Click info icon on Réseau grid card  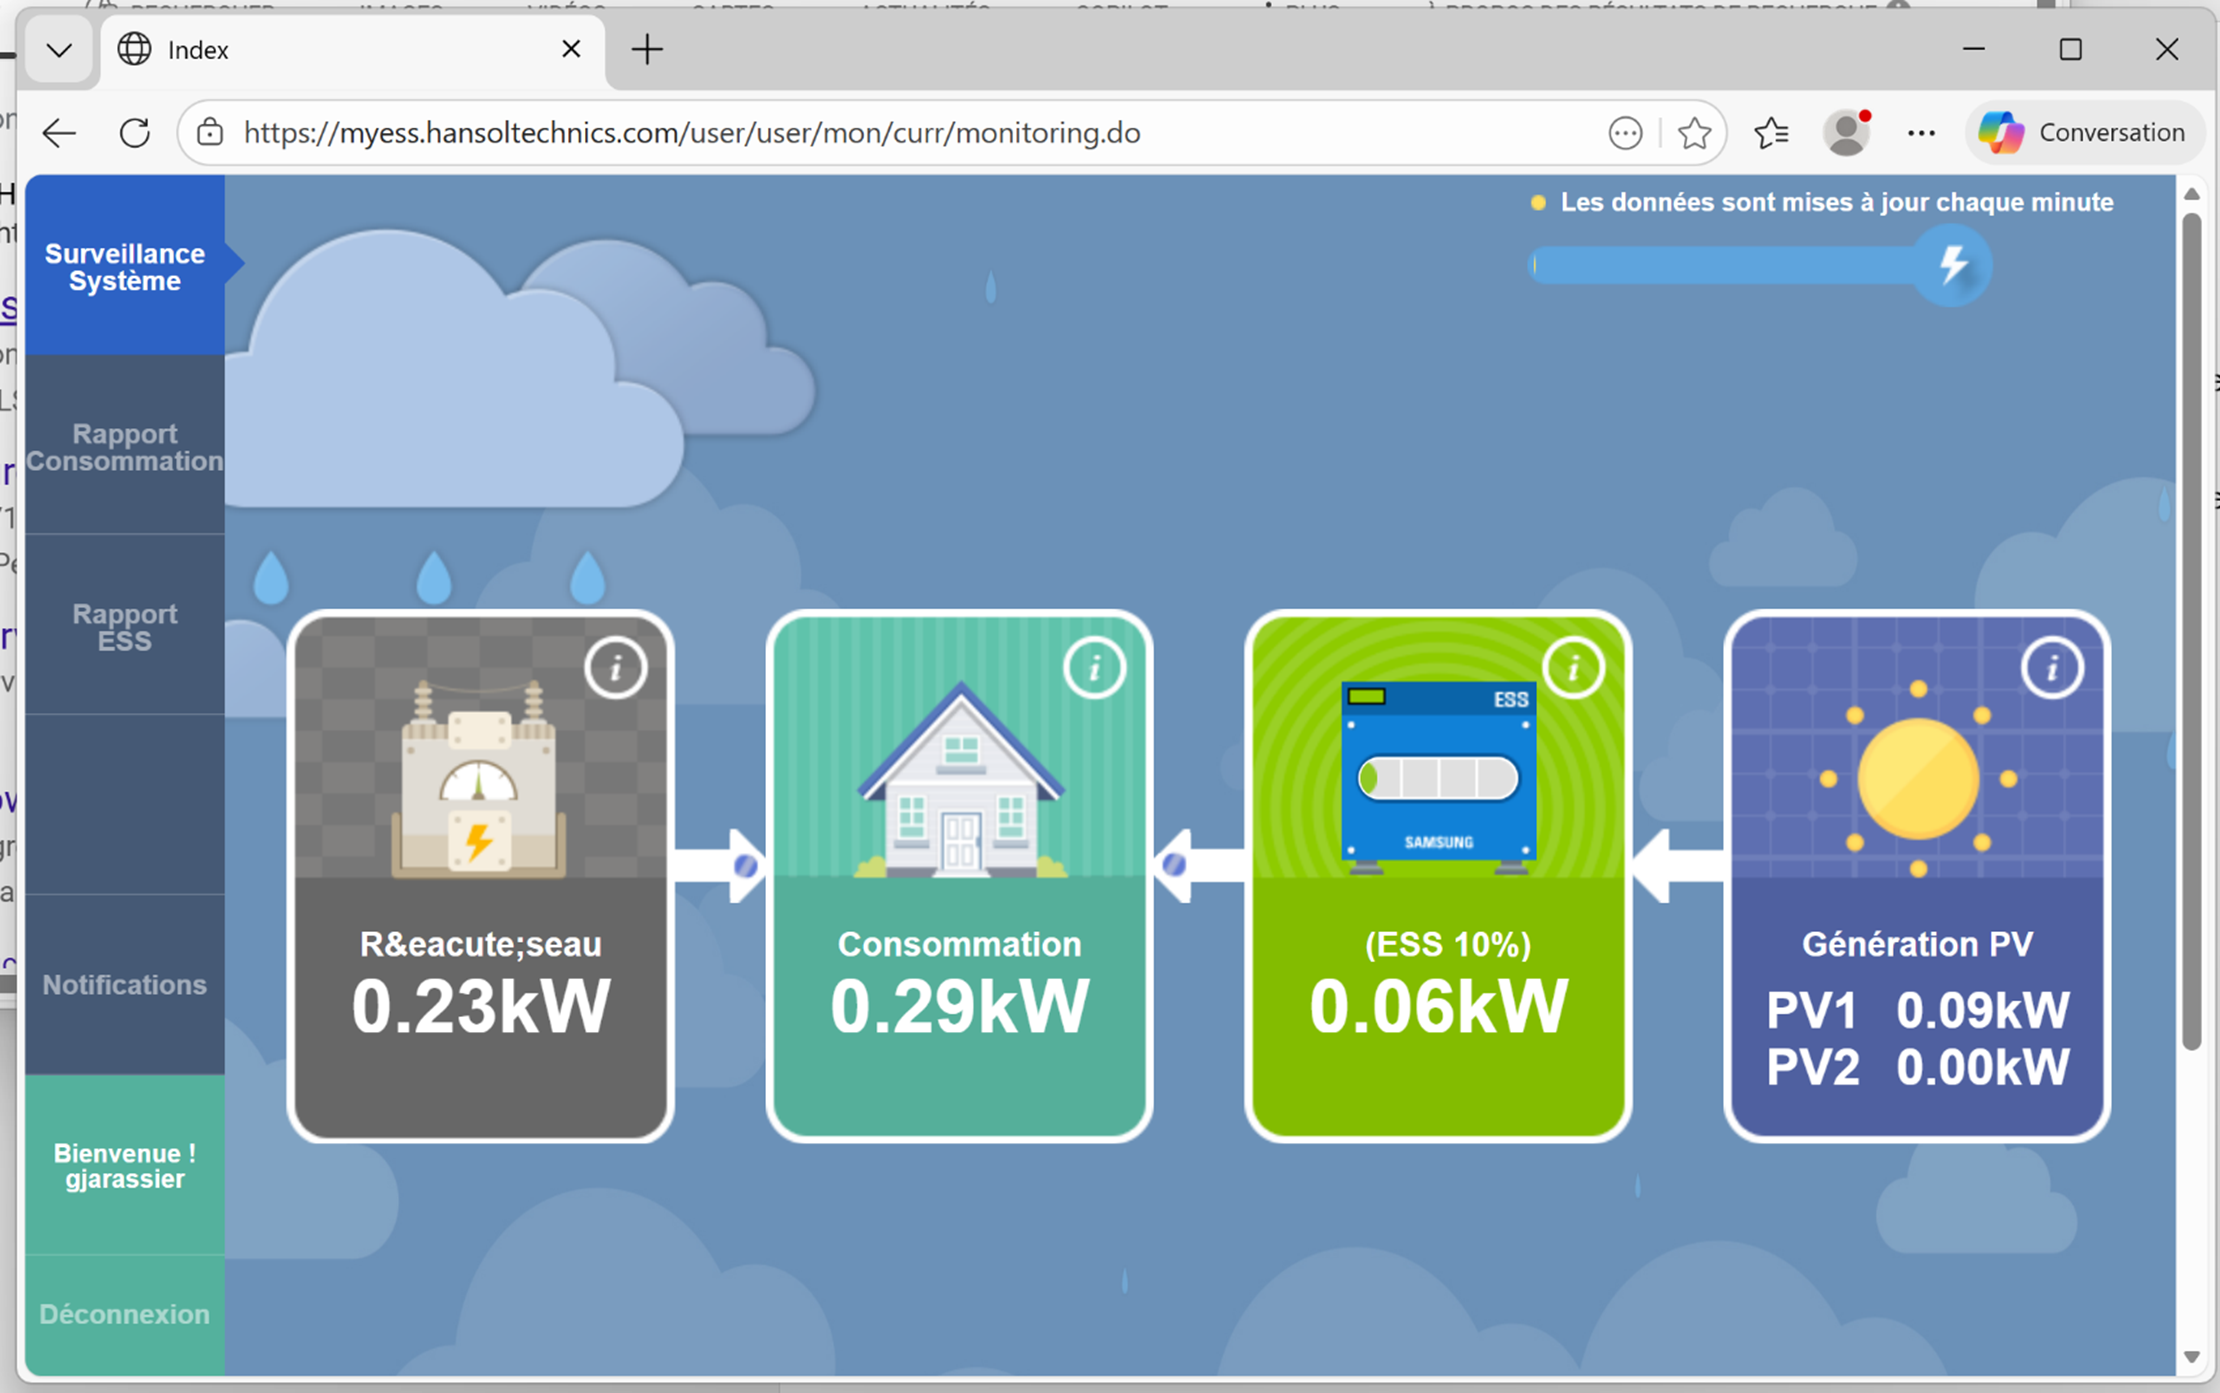615,668
